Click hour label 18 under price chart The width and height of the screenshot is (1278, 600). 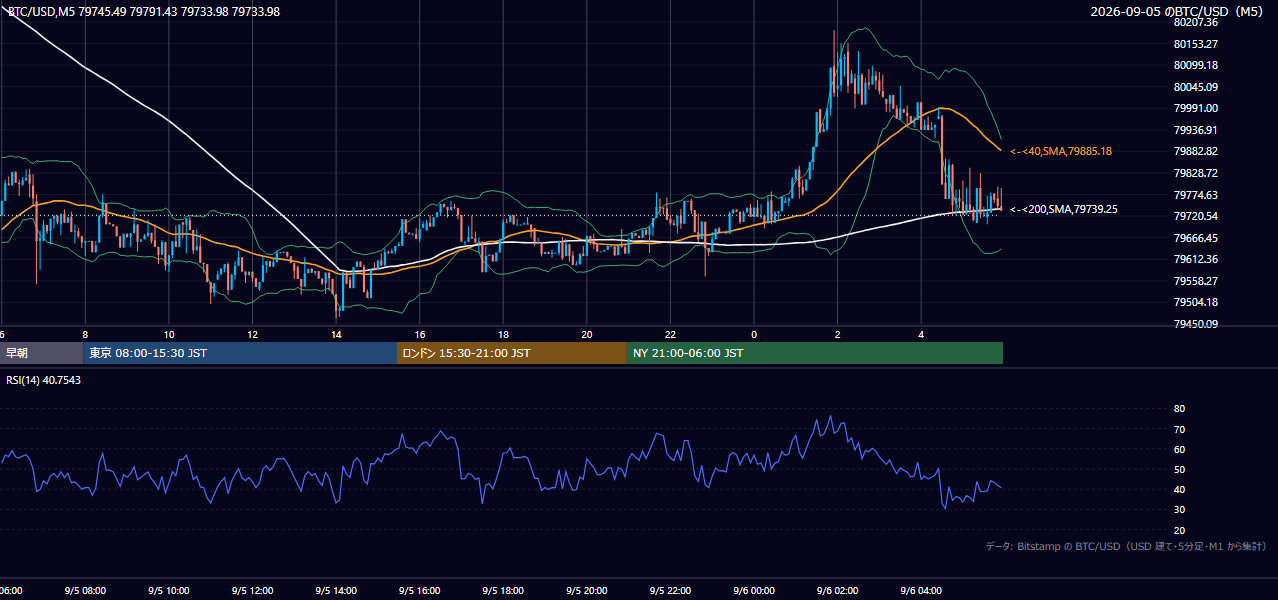[503, 334]
